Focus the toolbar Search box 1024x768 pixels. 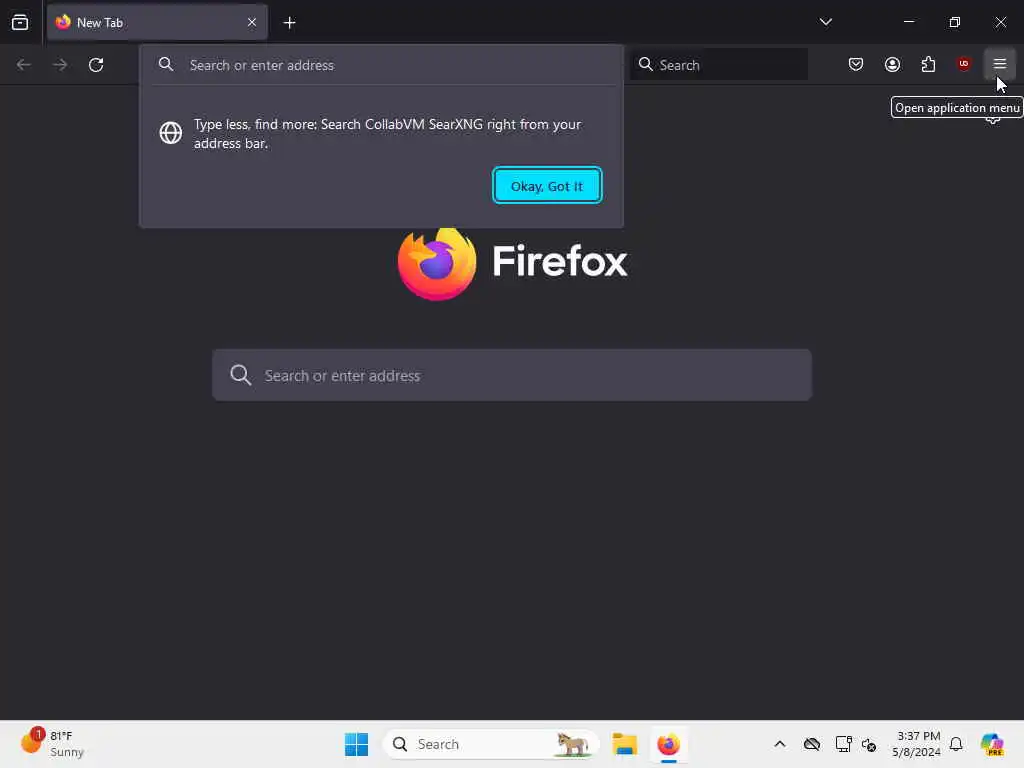click(x=719, y=65)
